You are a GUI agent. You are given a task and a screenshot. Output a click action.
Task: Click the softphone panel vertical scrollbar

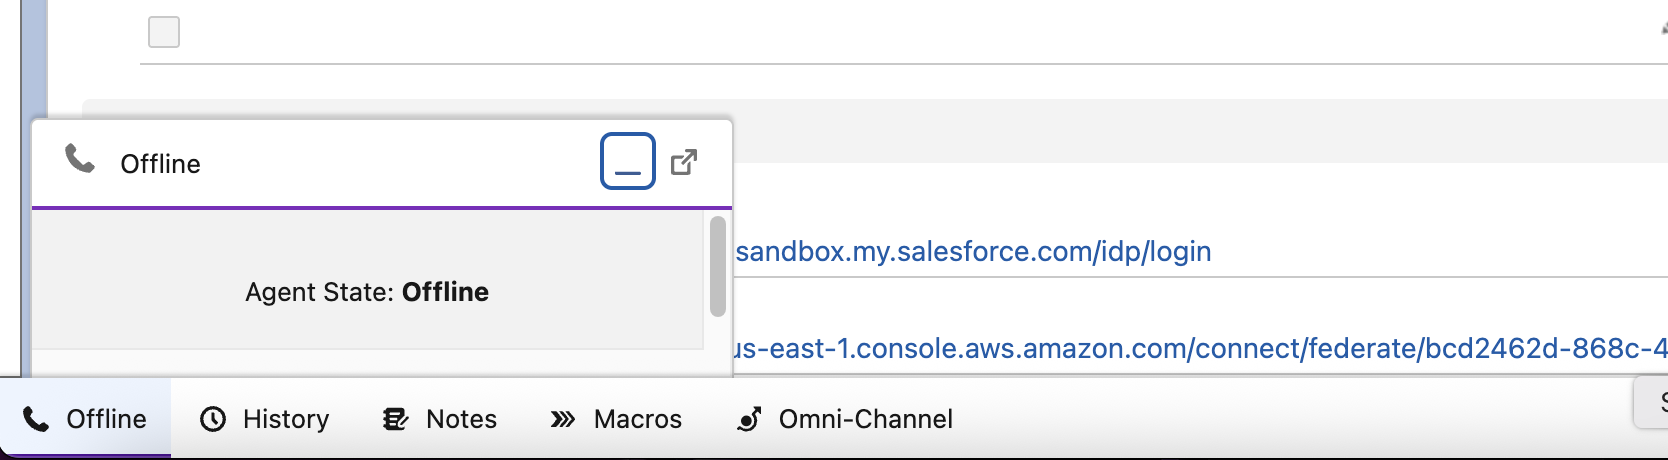[717, 266]
